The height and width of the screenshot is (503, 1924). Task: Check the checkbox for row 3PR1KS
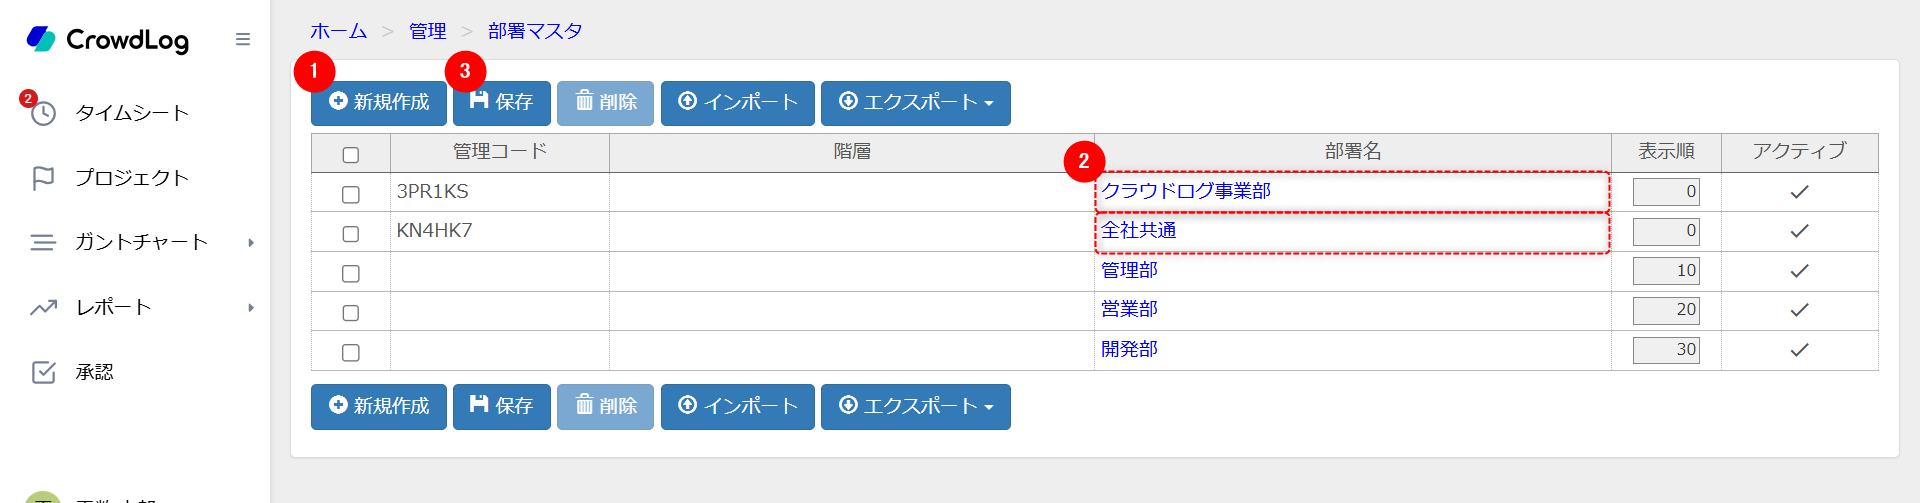point(350,194)
